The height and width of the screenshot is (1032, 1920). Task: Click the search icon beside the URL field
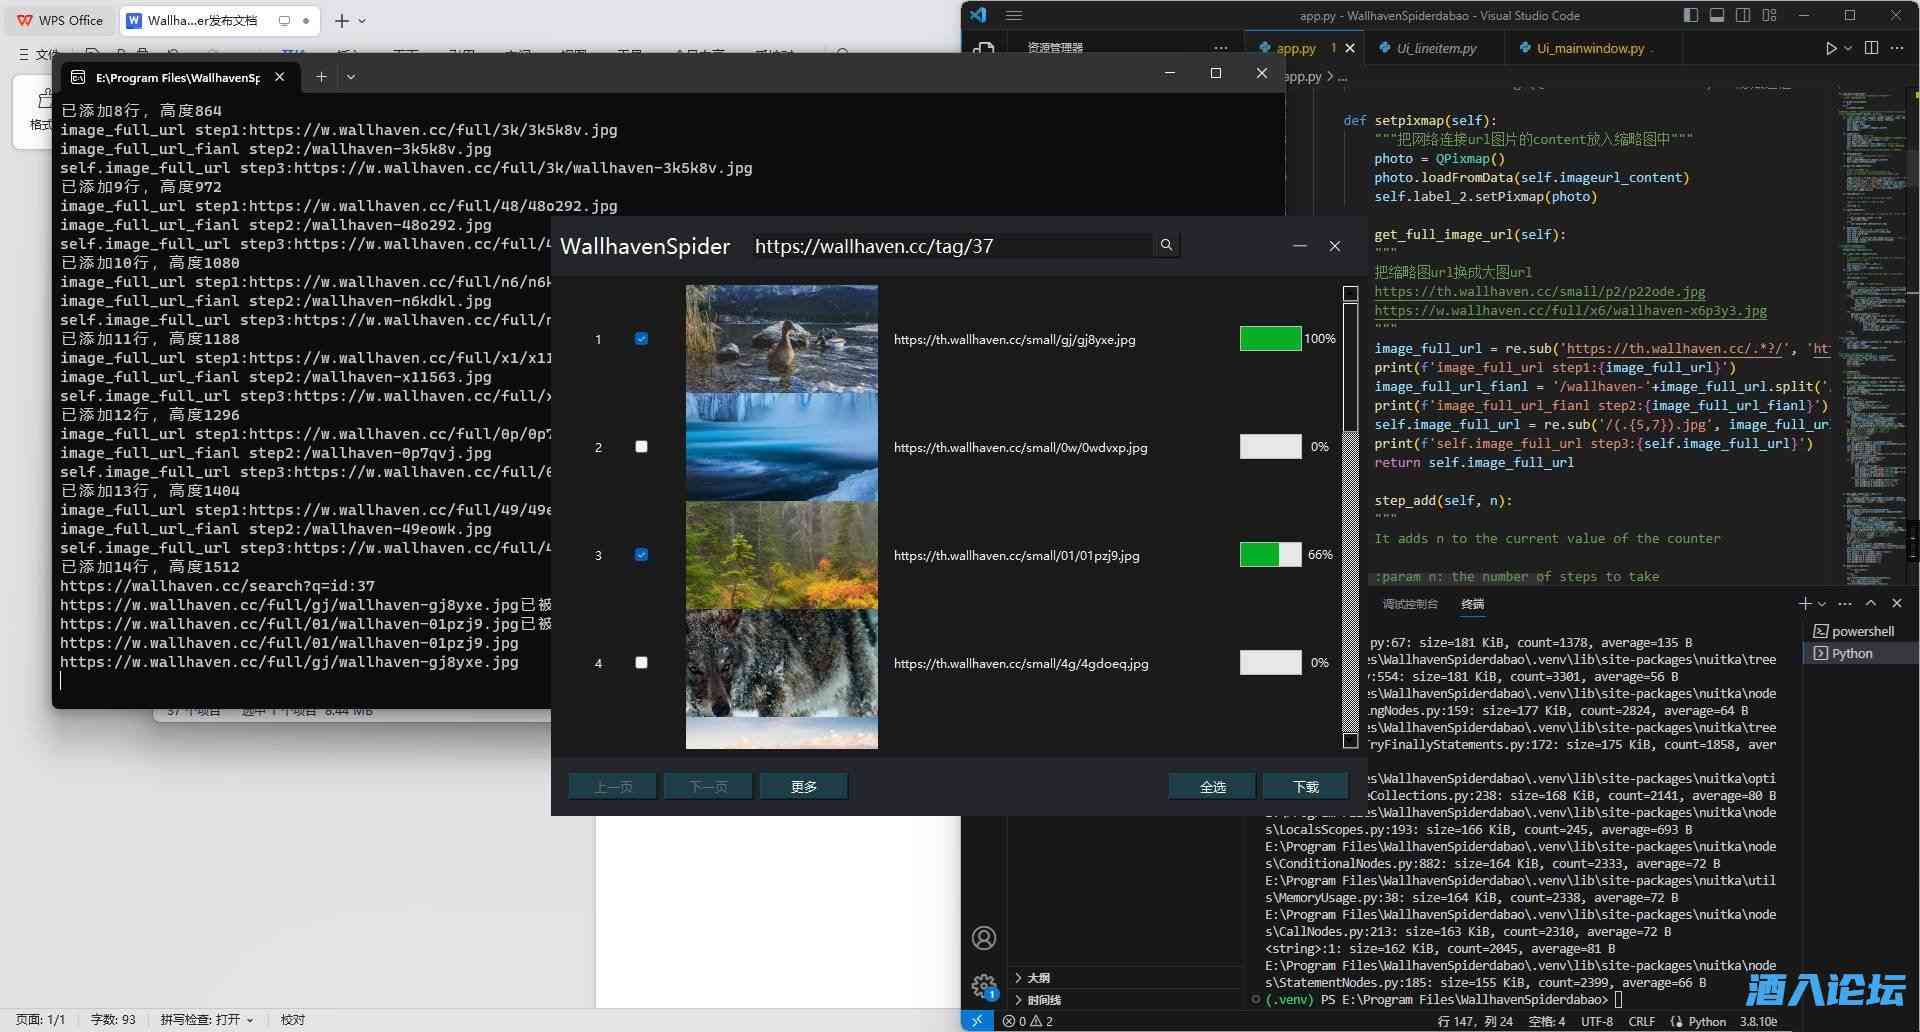(1166, 245)
